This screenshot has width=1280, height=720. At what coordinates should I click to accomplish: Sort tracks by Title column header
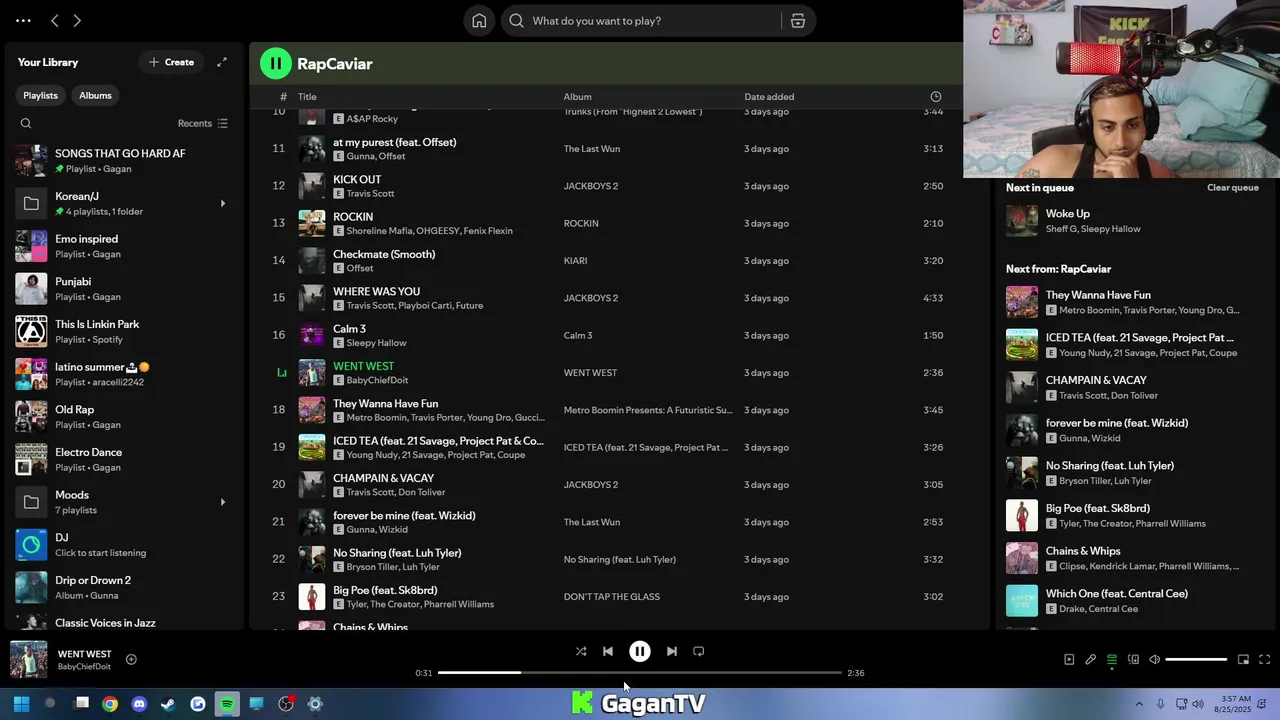click(x=307, y=97)
